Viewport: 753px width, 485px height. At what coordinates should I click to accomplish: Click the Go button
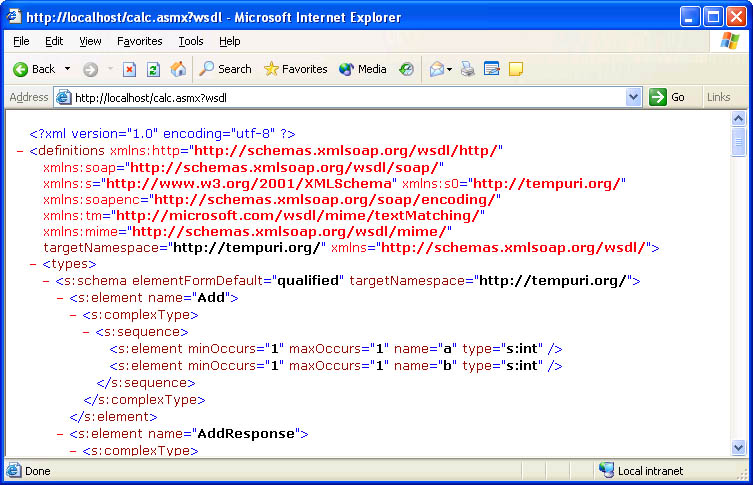[668, 97]
